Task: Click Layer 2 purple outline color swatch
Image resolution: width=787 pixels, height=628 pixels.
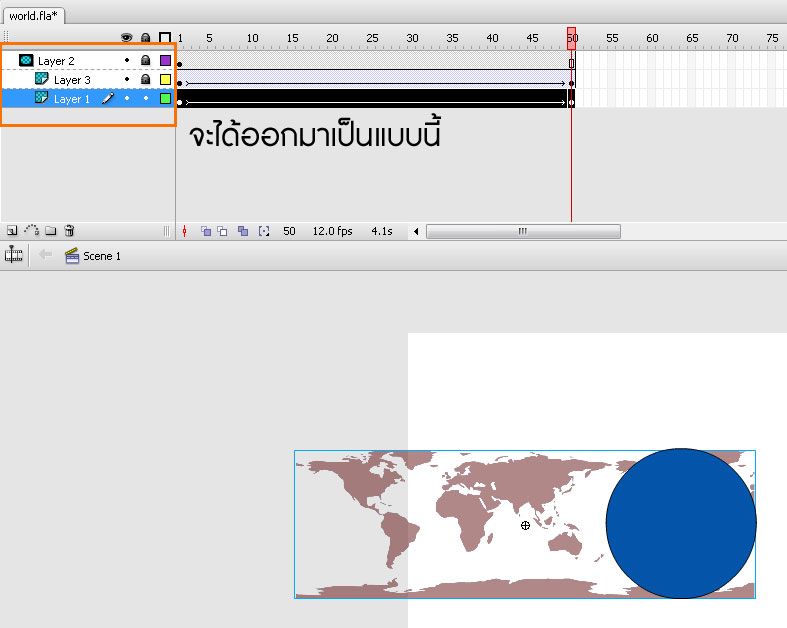Action: [x=165, y=61]
